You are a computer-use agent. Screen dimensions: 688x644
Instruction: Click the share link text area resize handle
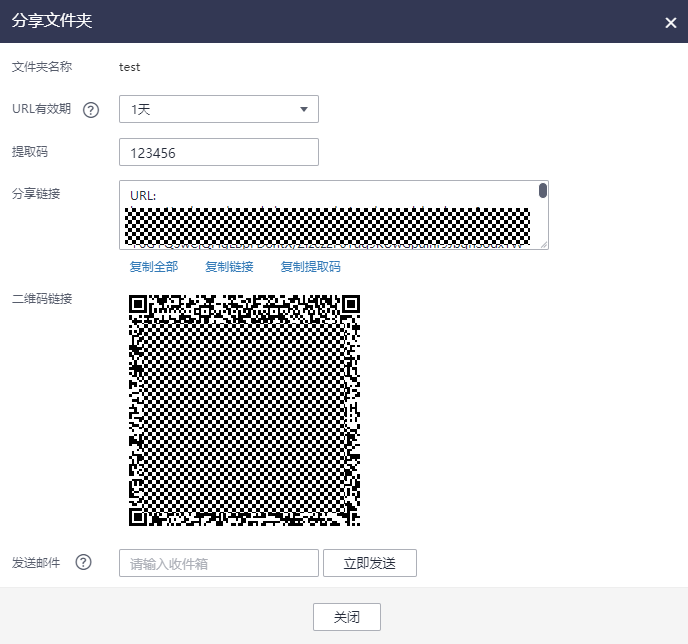(x=544, y=245)
